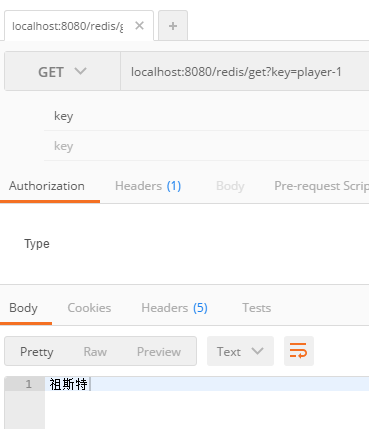The image size is (369, 429).
Task: Click the GET dropdown chevron arrow
Action: pyautogui.click(x=80, y=71)
